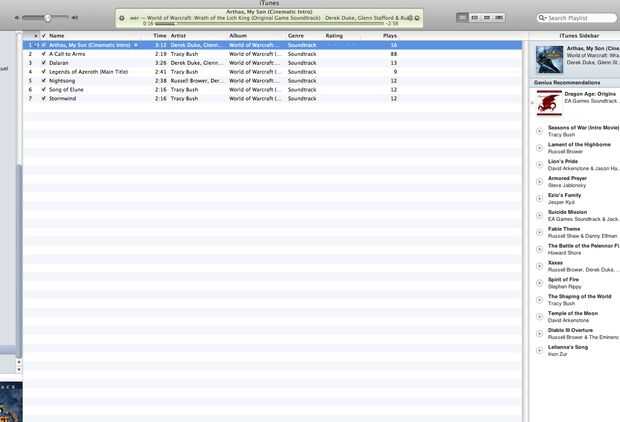Open Diablo III Overture title link
The width and height of the screenshot is (620, 422).
click(x=570, y=330)
